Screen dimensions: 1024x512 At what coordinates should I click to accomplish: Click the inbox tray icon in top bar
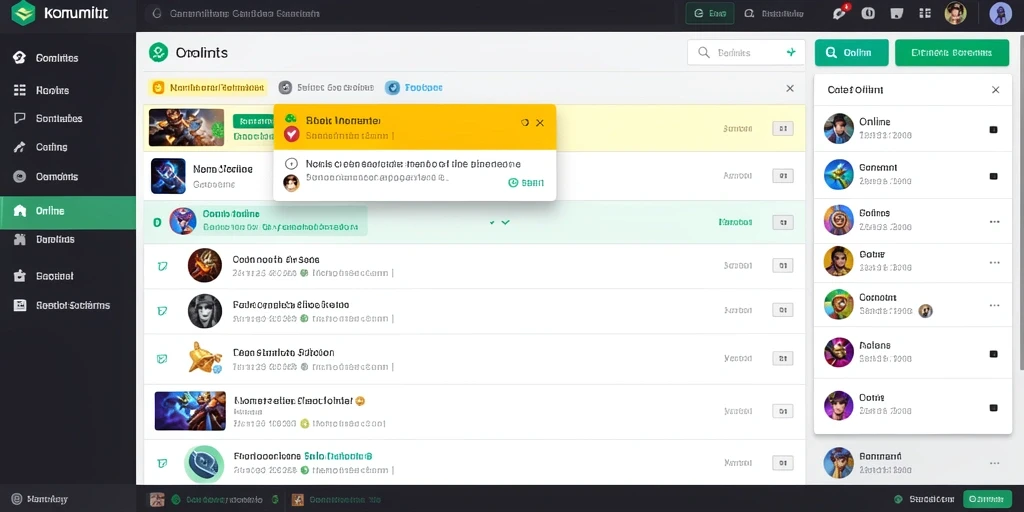coord(897,13)
